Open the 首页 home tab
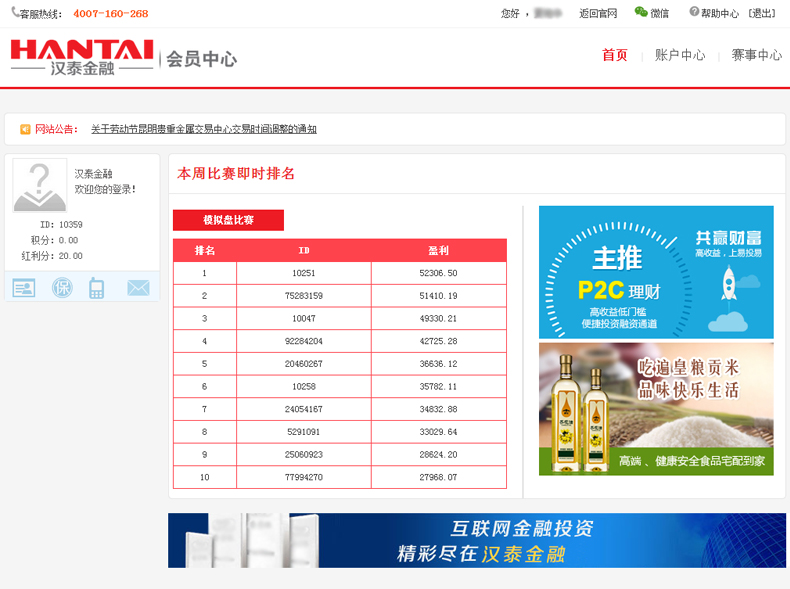This screenshot has width=790, height=589. click(x=614, y=56)
